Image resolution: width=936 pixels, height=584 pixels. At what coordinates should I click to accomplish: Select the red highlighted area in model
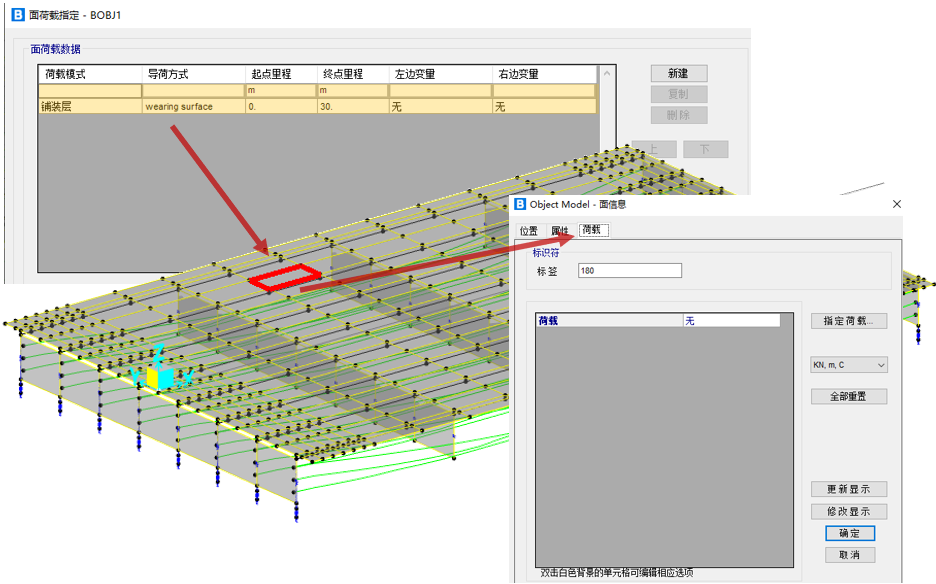point(286,278)
